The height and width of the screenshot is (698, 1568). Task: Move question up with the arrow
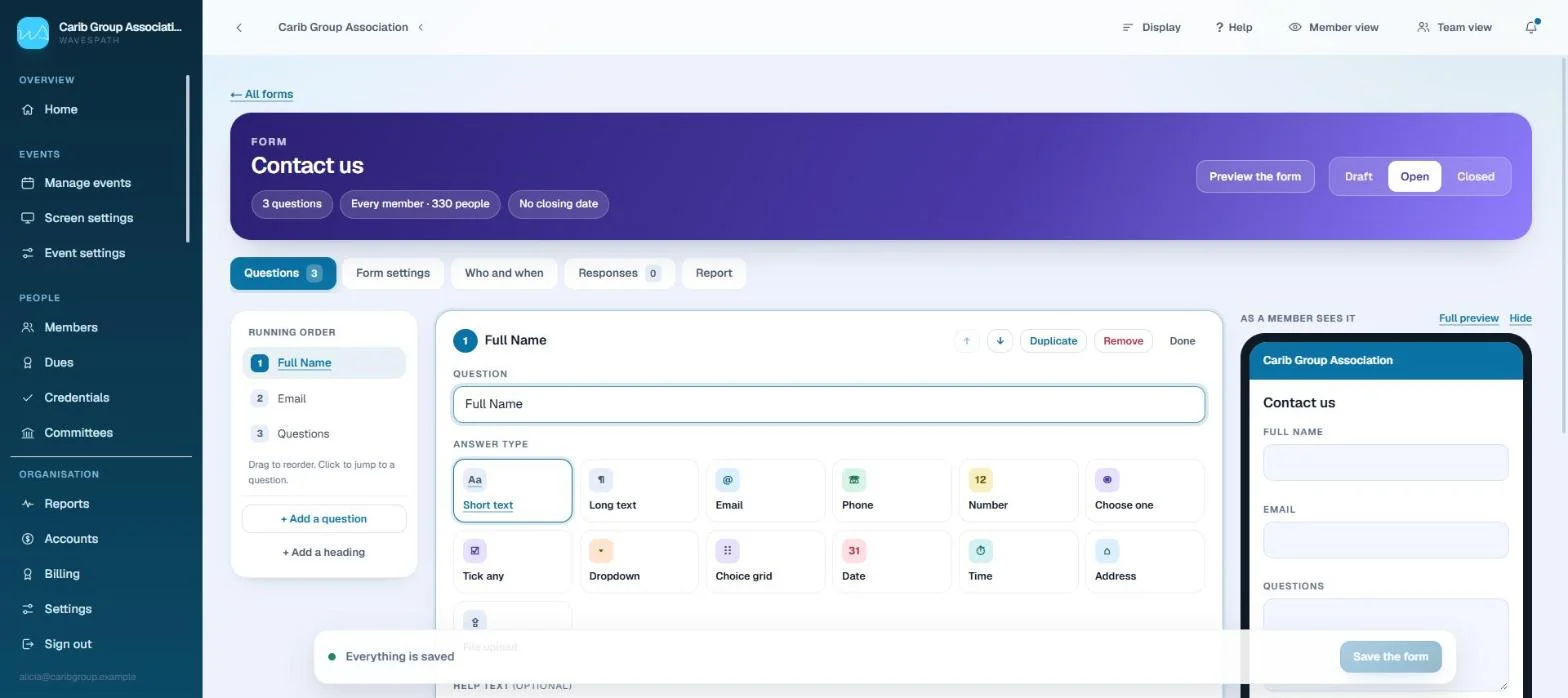click(966, 341)
